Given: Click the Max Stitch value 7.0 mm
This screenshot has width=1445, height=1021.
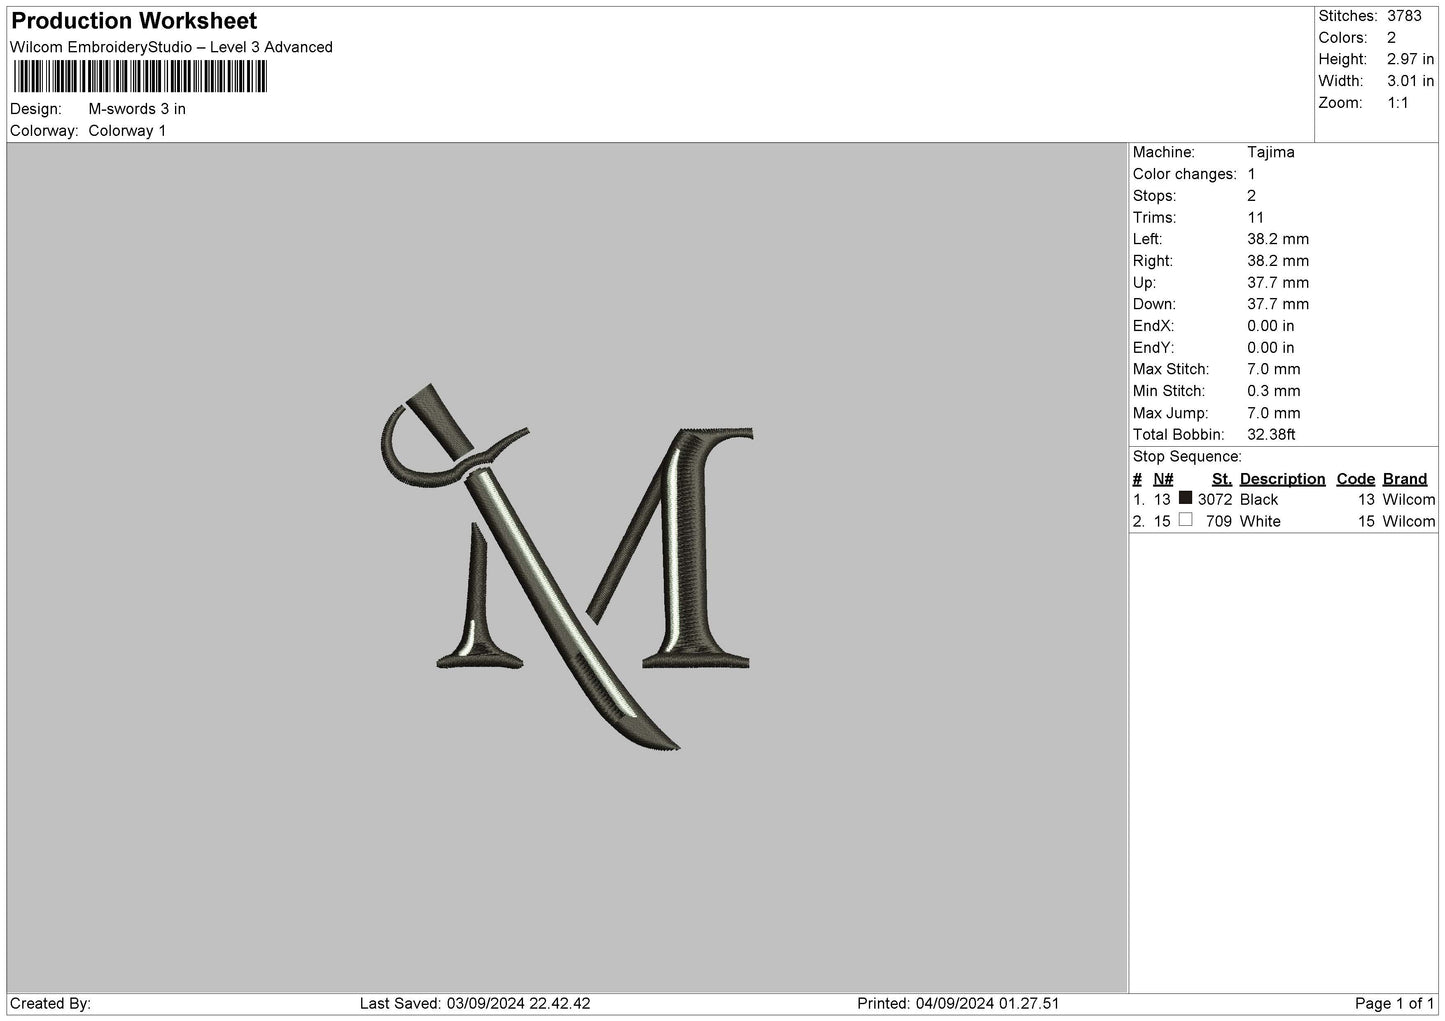Looking at the screenshot, I should pos(1274,370).
